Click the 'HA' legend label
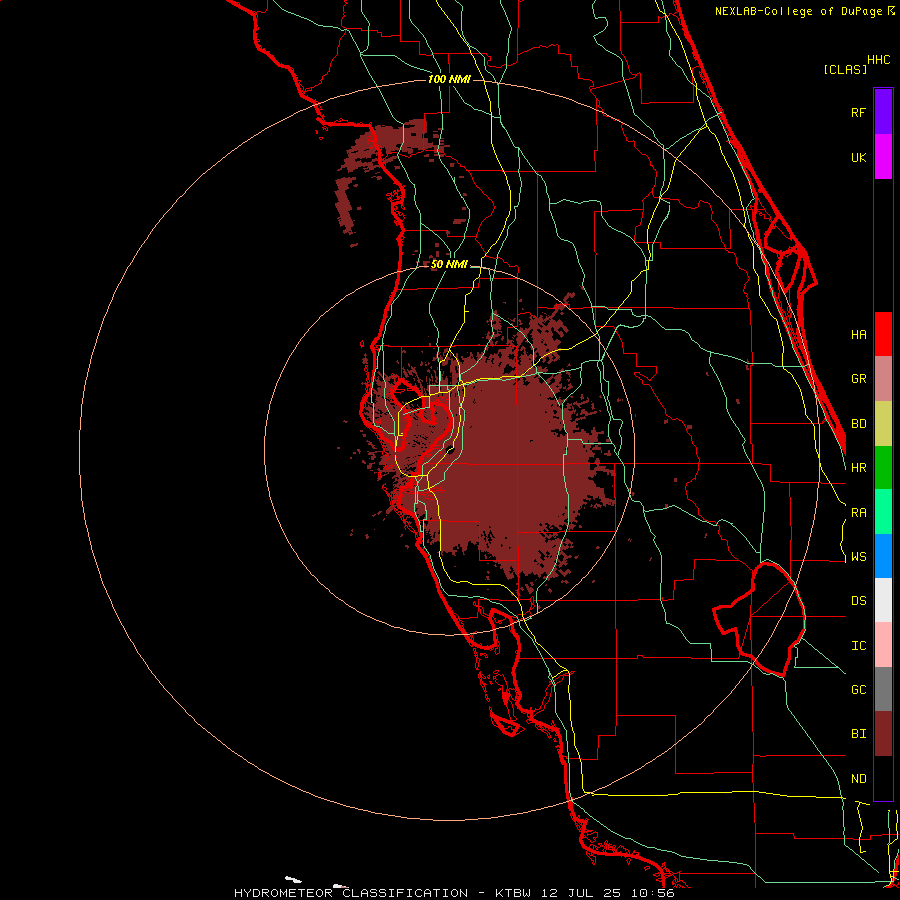Screen dimensions: 900x900 click(x=858, y=335)
